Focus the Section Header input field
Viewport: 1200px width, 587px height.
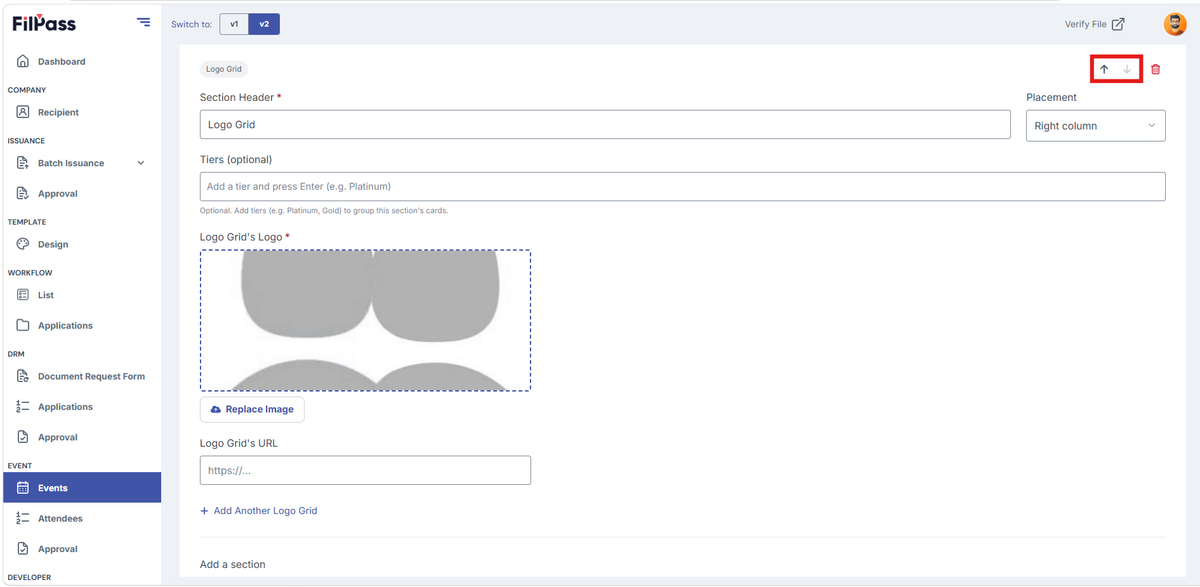coord(605,125)
